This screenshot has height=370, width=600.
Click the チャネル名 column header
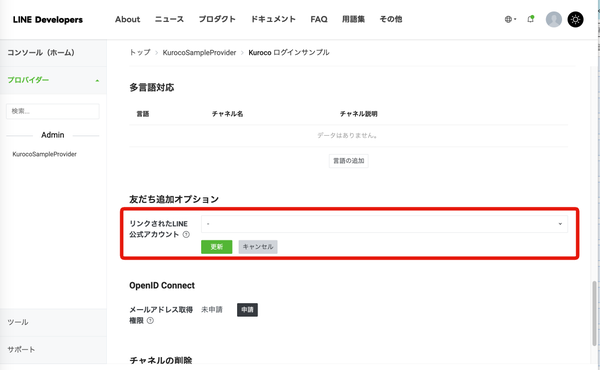(228, 114)
